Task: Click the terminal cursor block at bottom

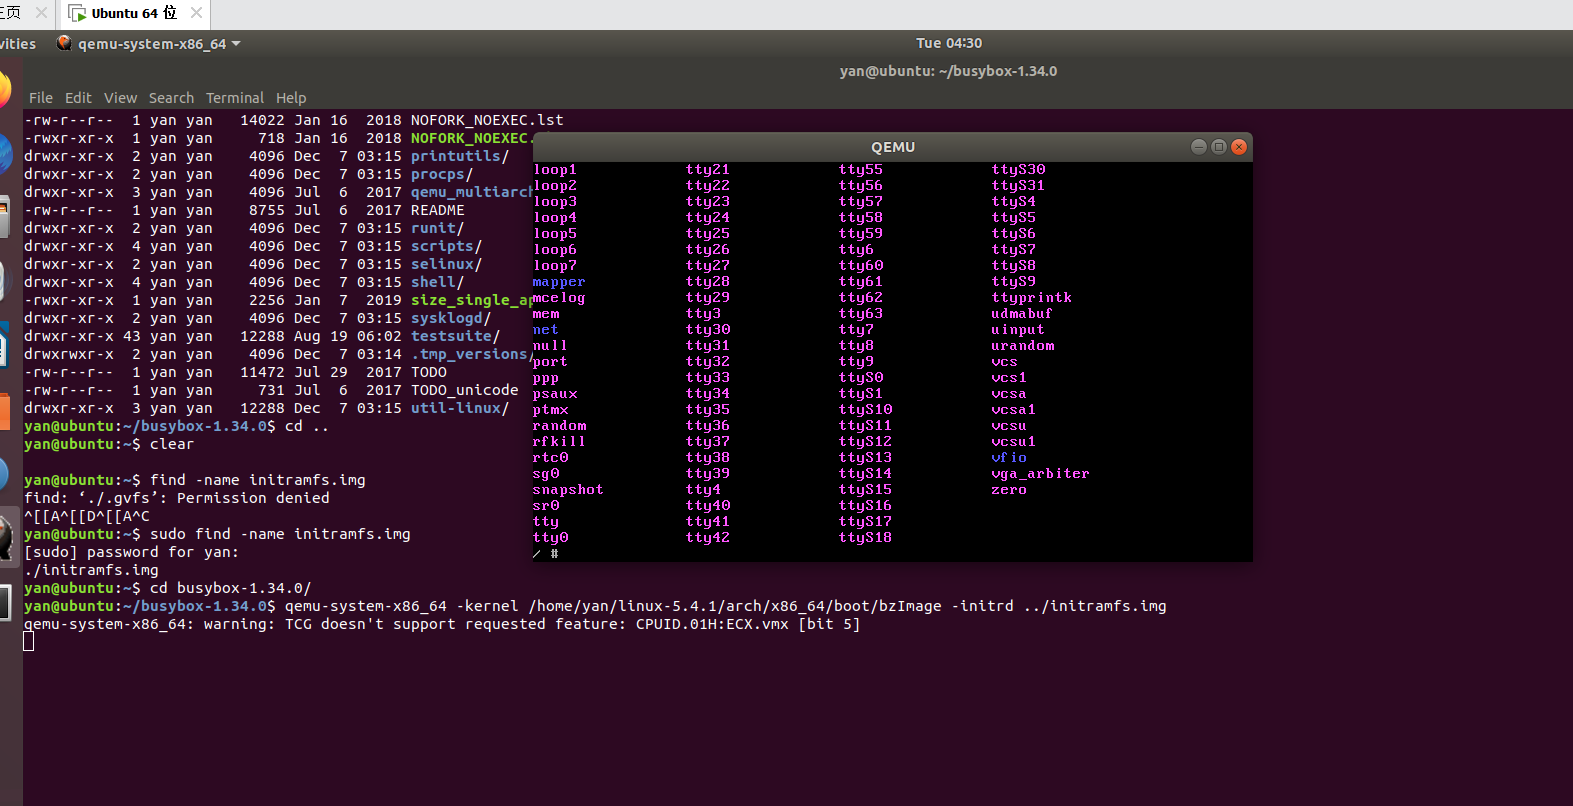Action: (x=29, y=641)
